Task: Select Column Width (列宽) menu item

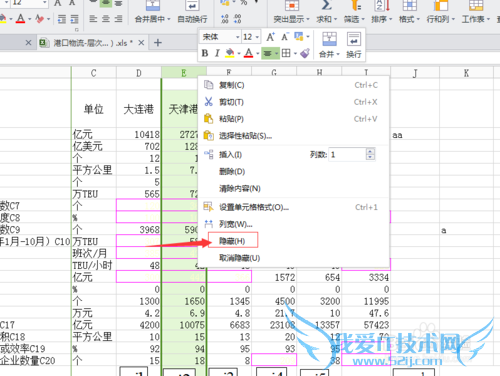Action: [293, 224]
